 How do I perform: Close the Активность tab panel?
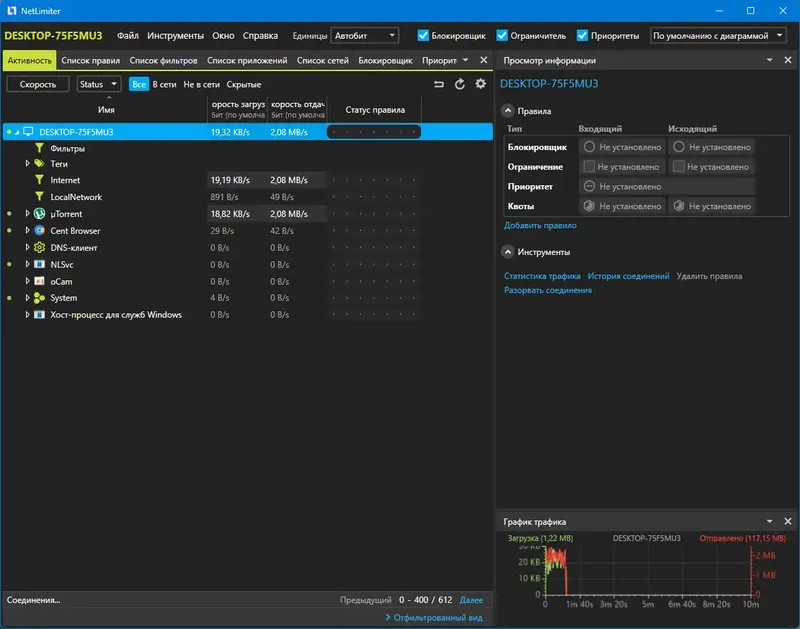tap(484, 60)
